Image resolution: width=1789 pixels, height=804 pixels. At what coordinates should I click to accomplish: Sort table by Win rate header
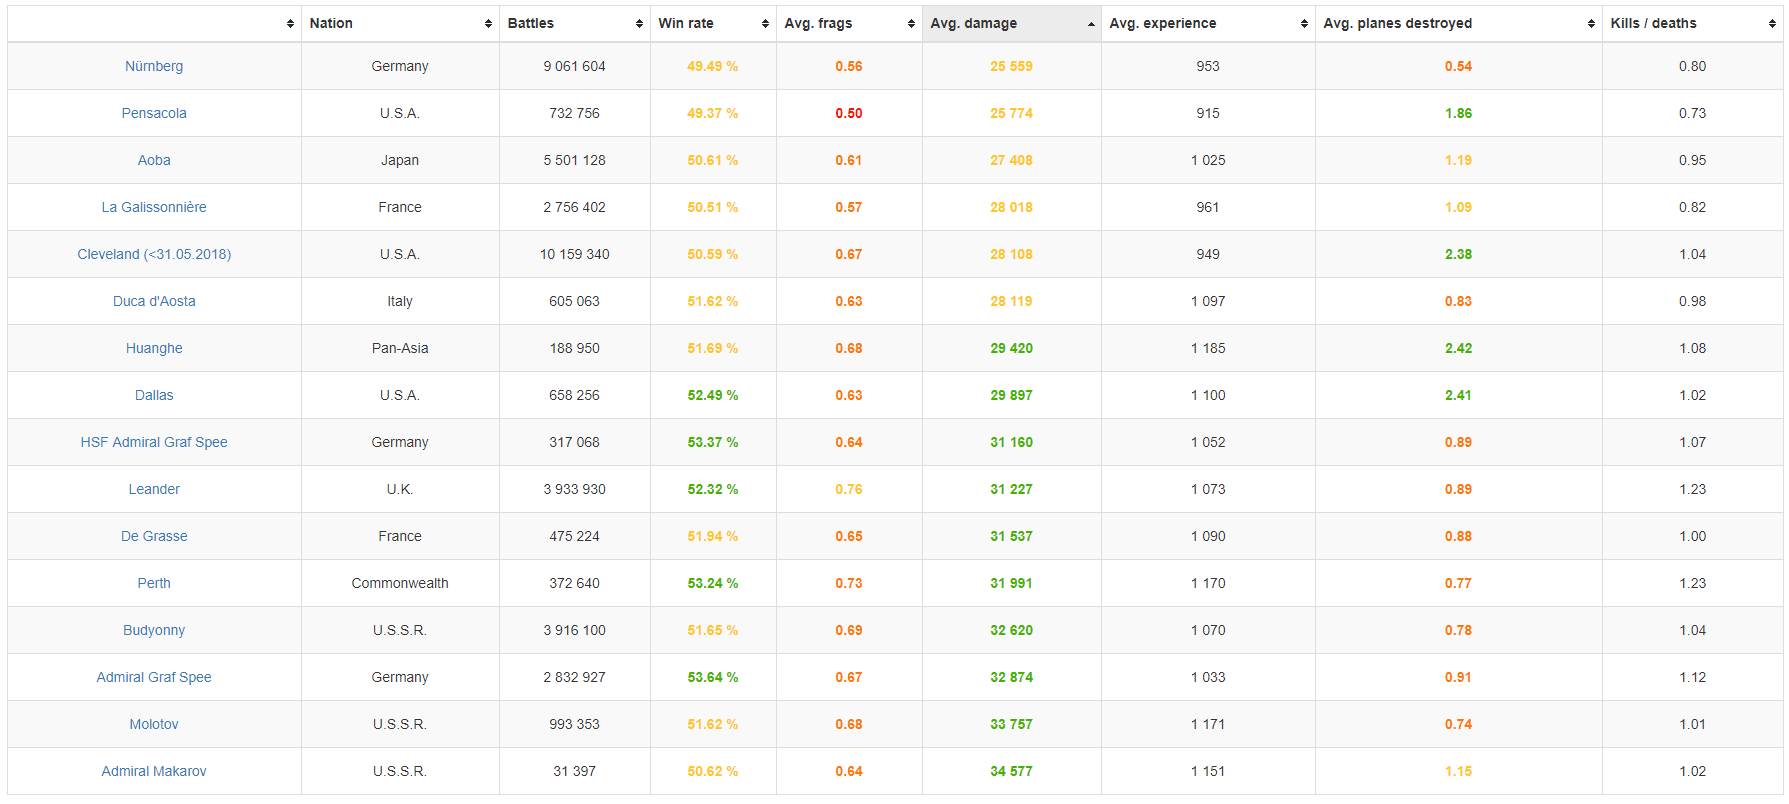click(x=686, y=23)
